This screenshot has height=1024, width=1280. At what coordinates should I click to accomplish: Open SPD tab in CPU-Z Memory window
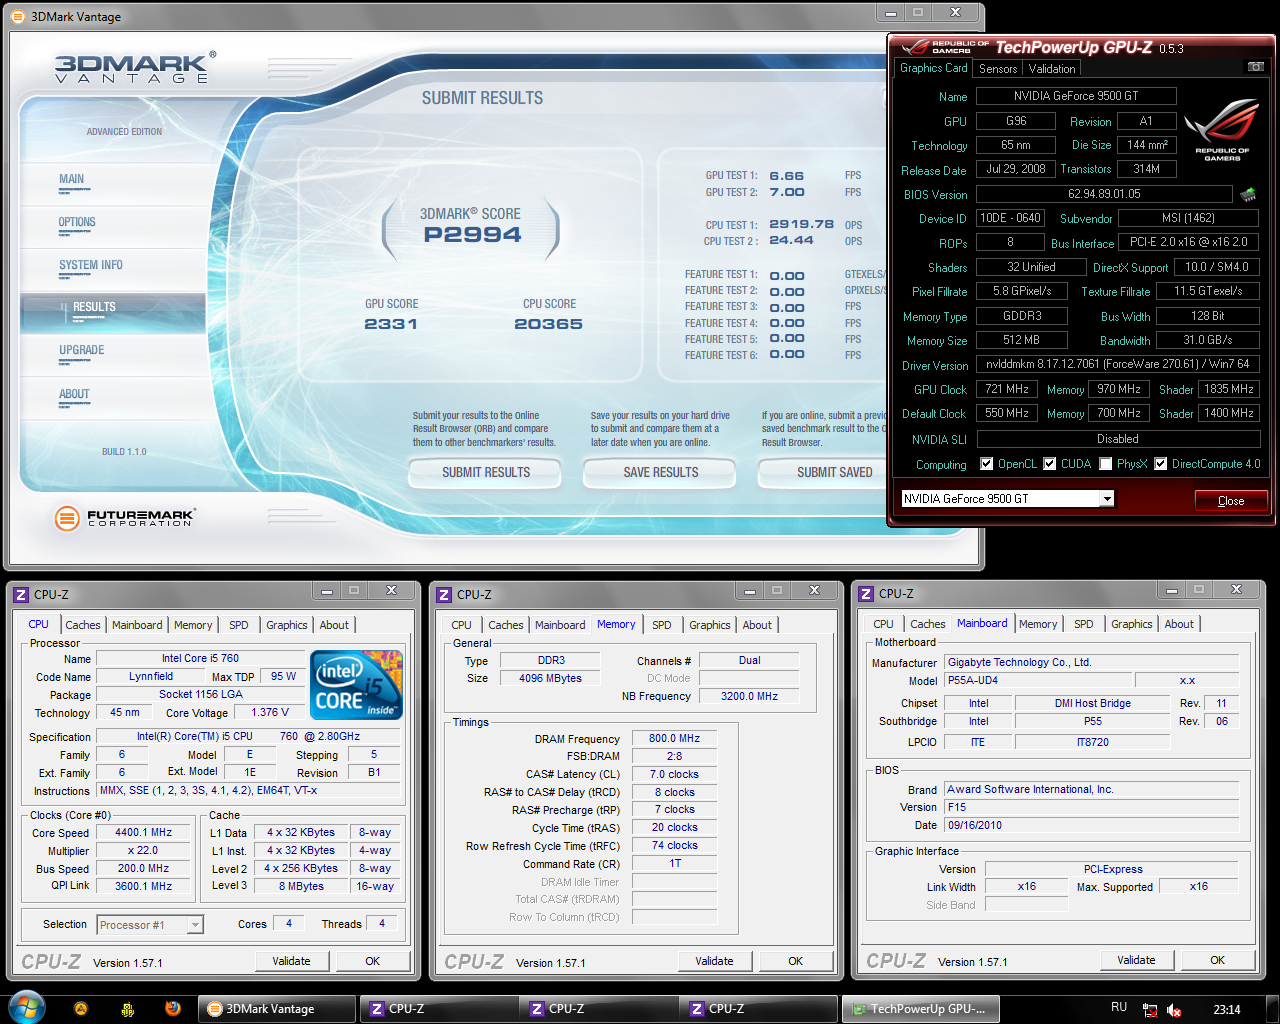662,625
